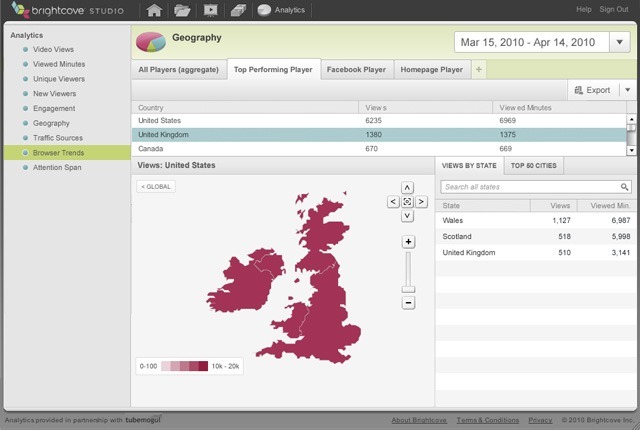Expand the Export options arrow
Image resolution: width=640 pixels, height=430 pixels.
(628, 90)
